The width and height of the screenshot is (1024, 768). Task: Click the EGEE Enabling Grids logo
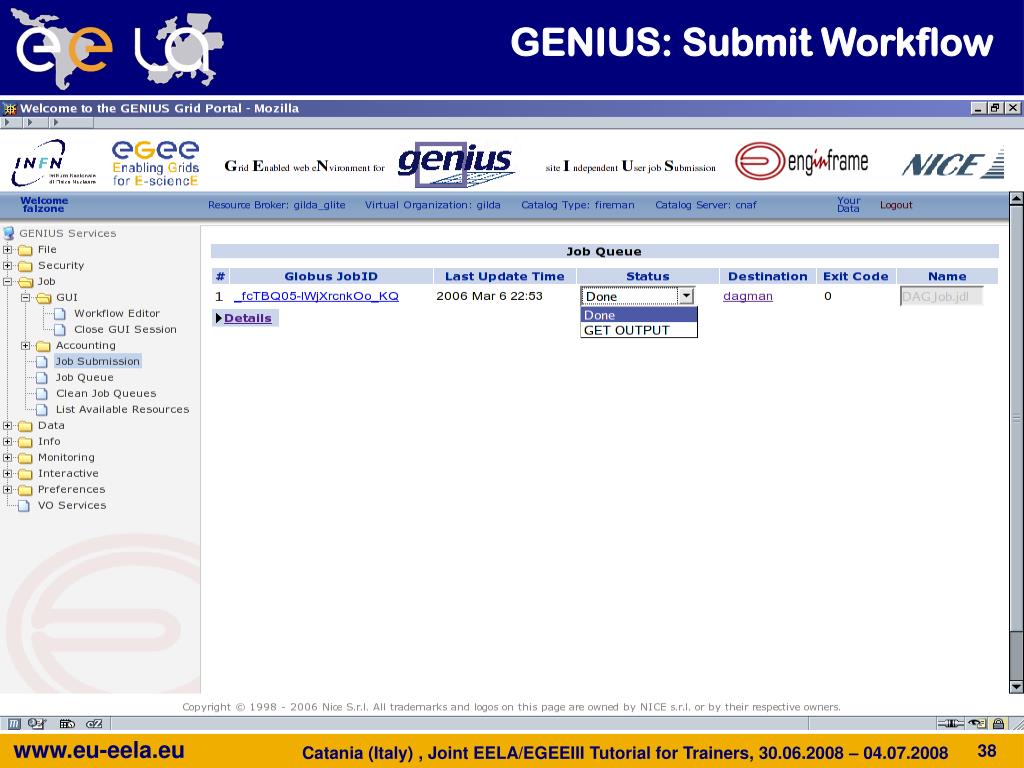click(155, 163)
